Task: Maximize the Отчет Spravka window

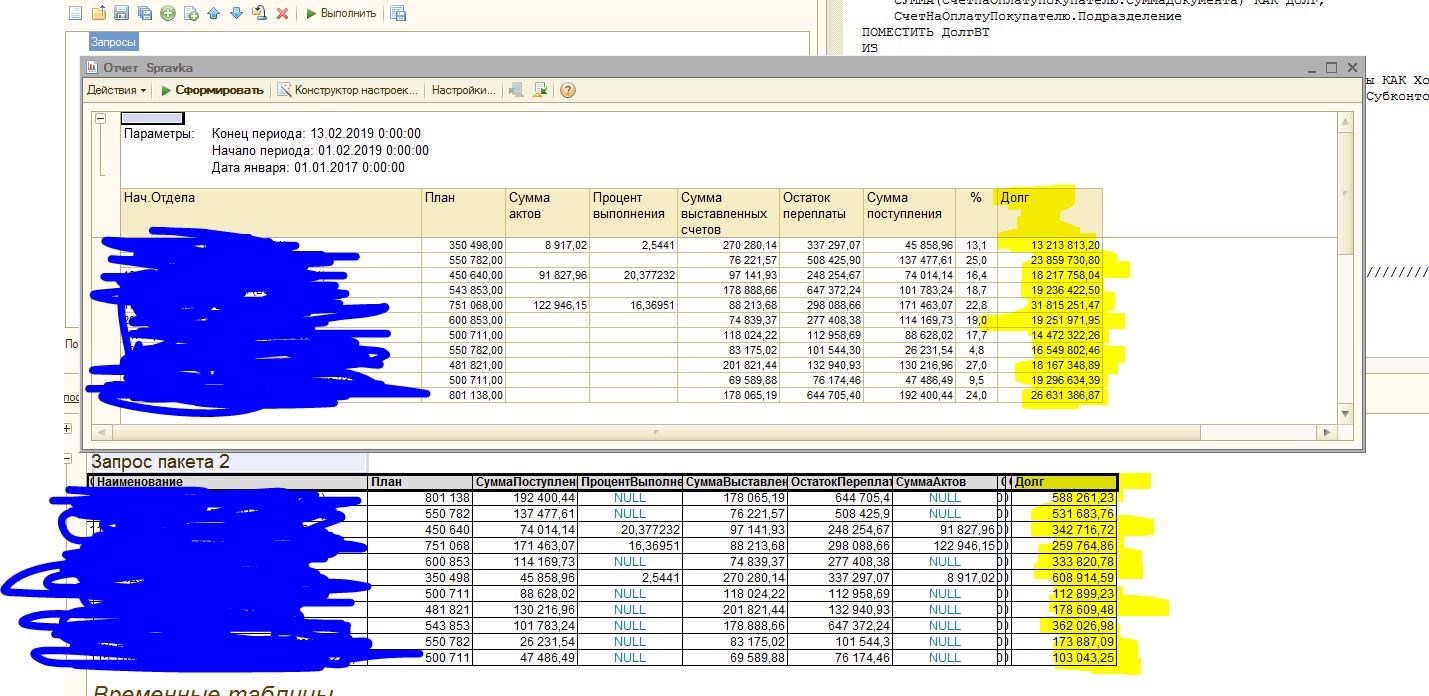Action: click(x=1331, y=67)
